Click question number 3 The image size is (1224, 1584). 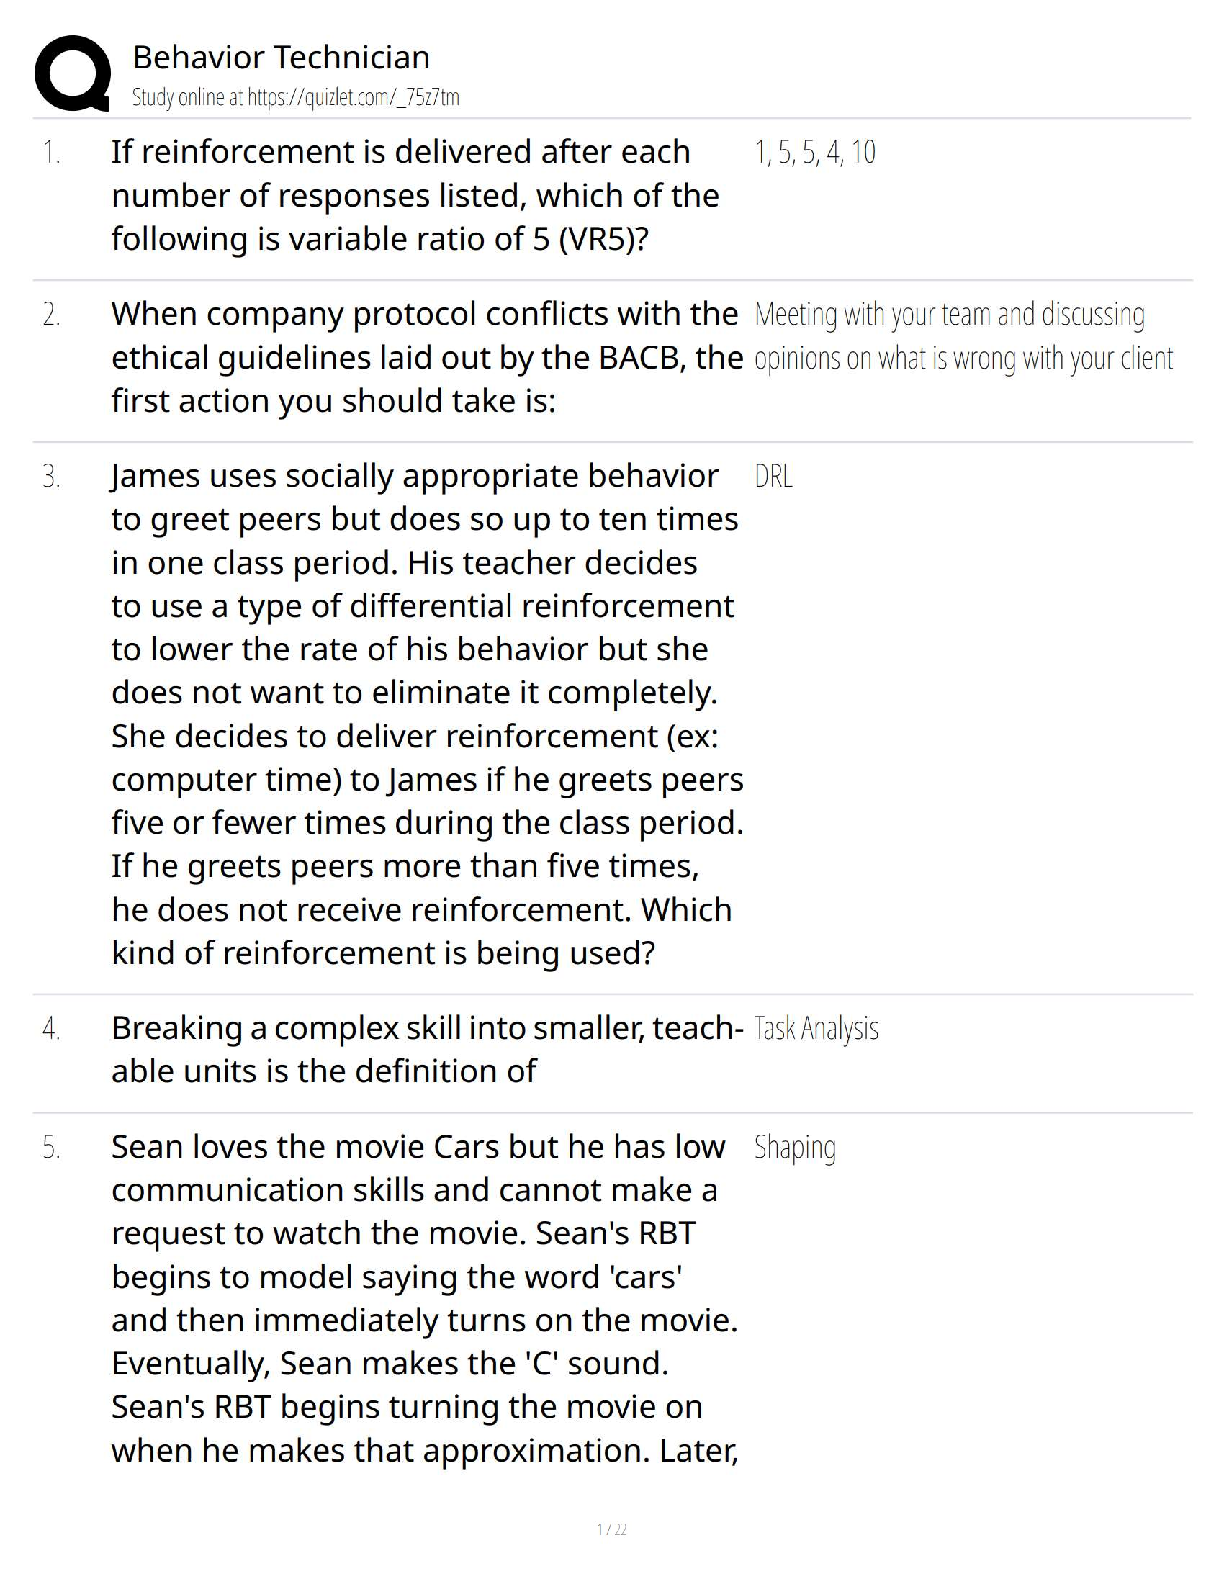coord(52,477)
